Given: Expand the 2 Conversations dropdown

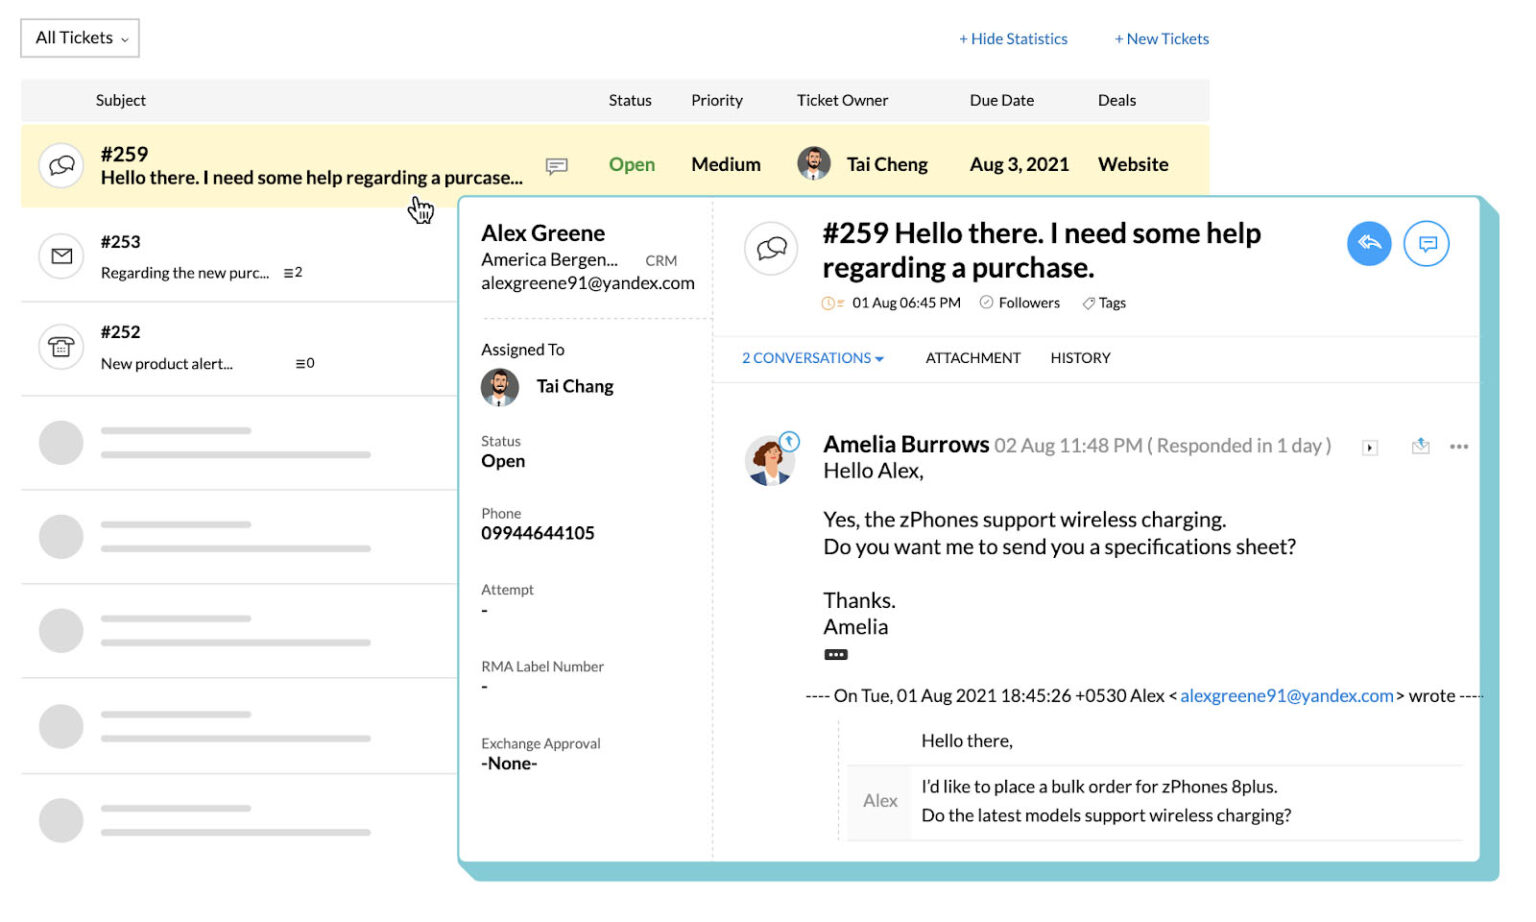Looking at the screenshot, I should pyautogui.click(x=811, y=357).
